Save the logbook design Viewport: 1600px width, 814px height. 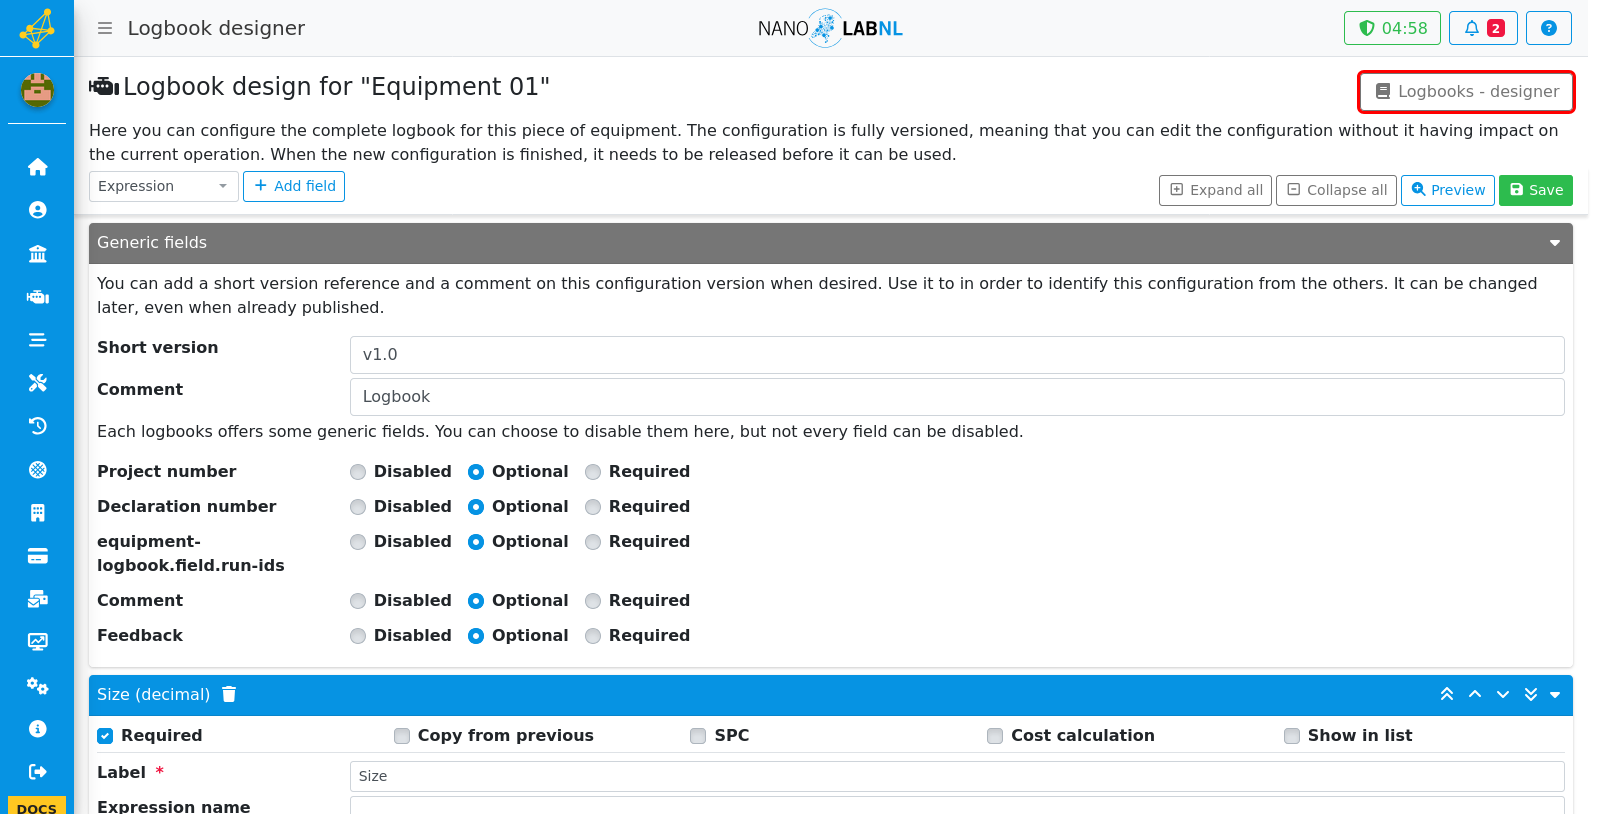pos(1536,190)
